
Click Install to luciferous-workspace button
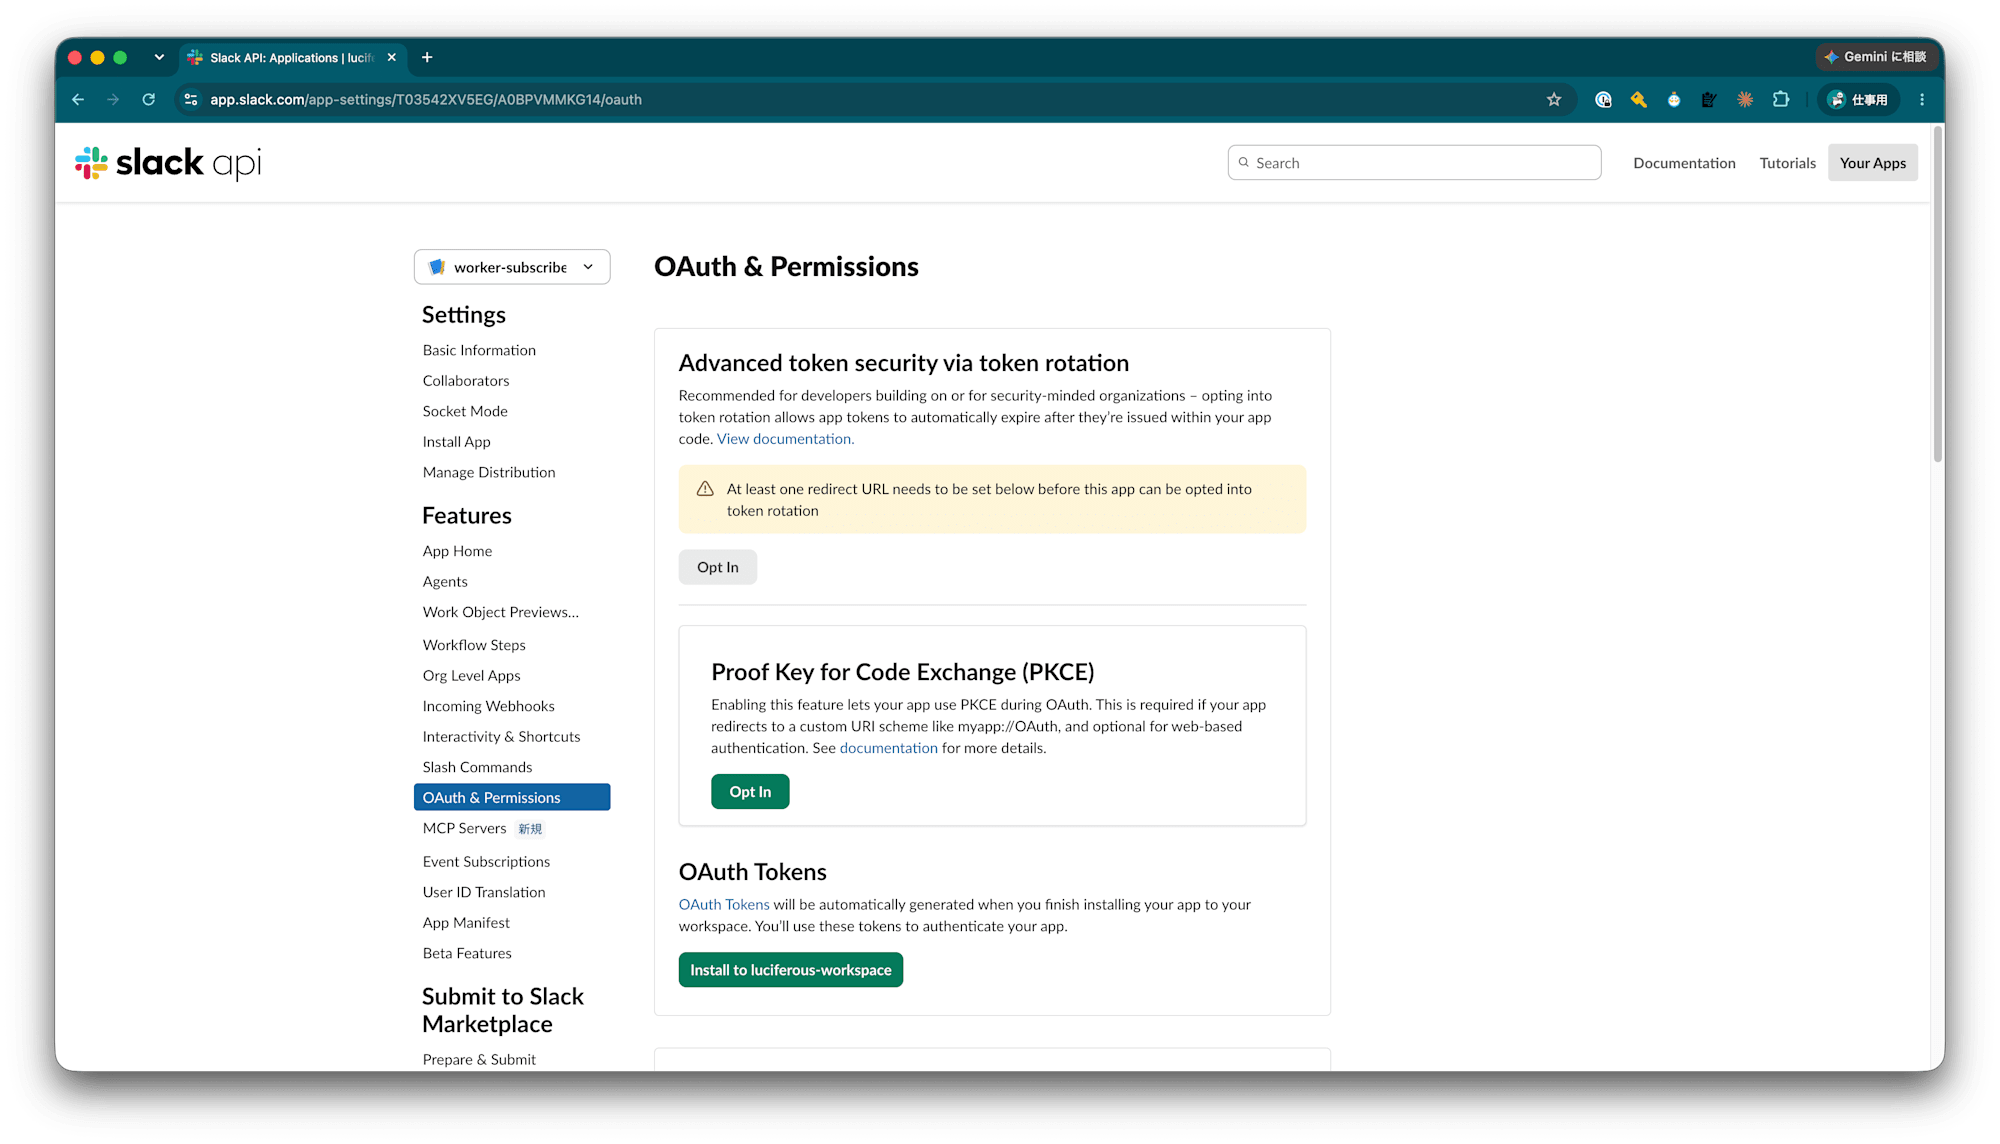791,970
